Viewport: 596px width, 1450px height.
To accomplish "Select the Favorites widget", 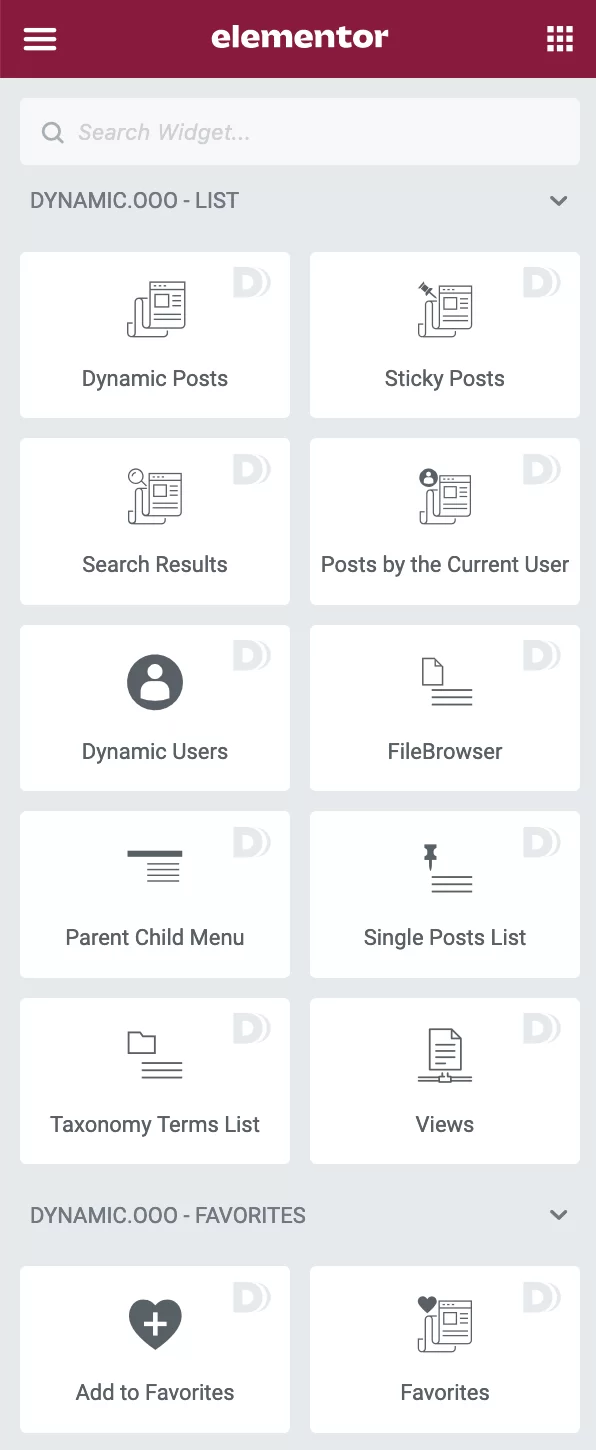I will pos(444,1349).
